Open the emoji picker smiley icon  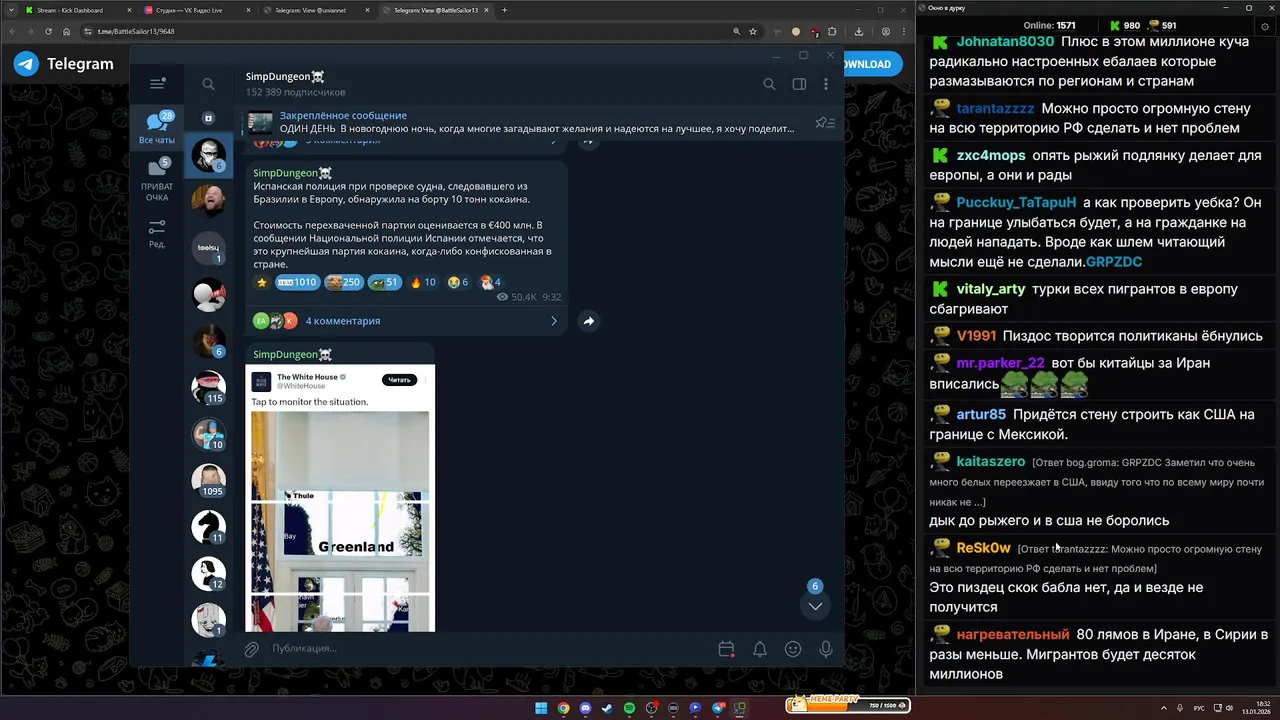(793, 649)
